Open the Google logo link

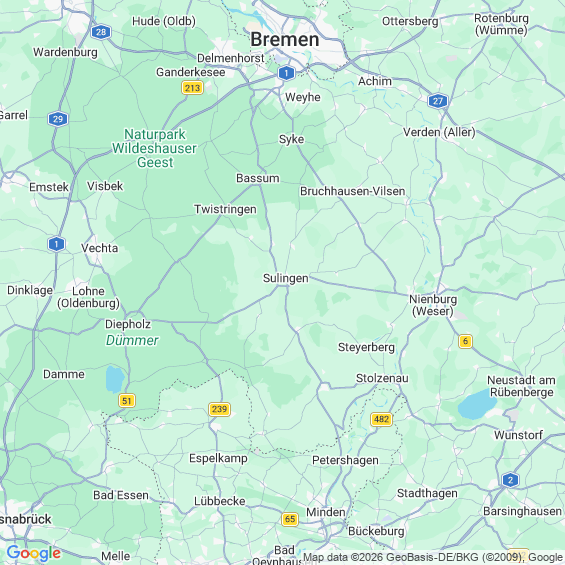pyautogui.click(x=34, y=553)
